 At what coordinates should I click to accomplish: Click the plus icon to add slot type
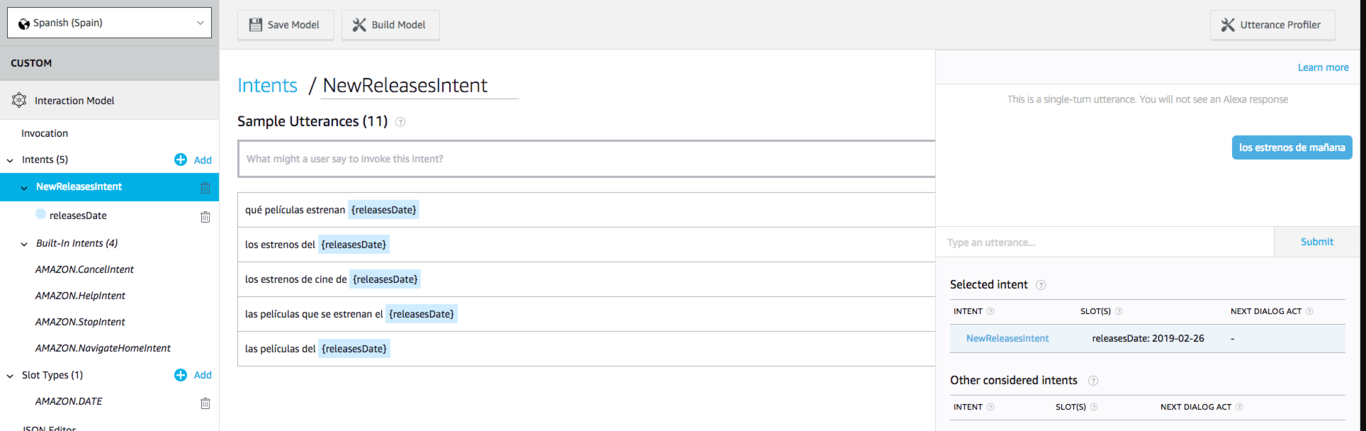(x=181, y=376)
